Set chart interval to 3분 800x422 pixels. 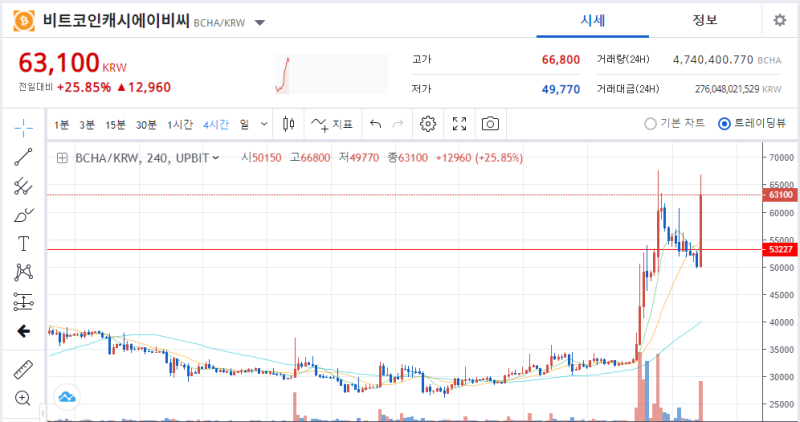[x=87, y=125]
